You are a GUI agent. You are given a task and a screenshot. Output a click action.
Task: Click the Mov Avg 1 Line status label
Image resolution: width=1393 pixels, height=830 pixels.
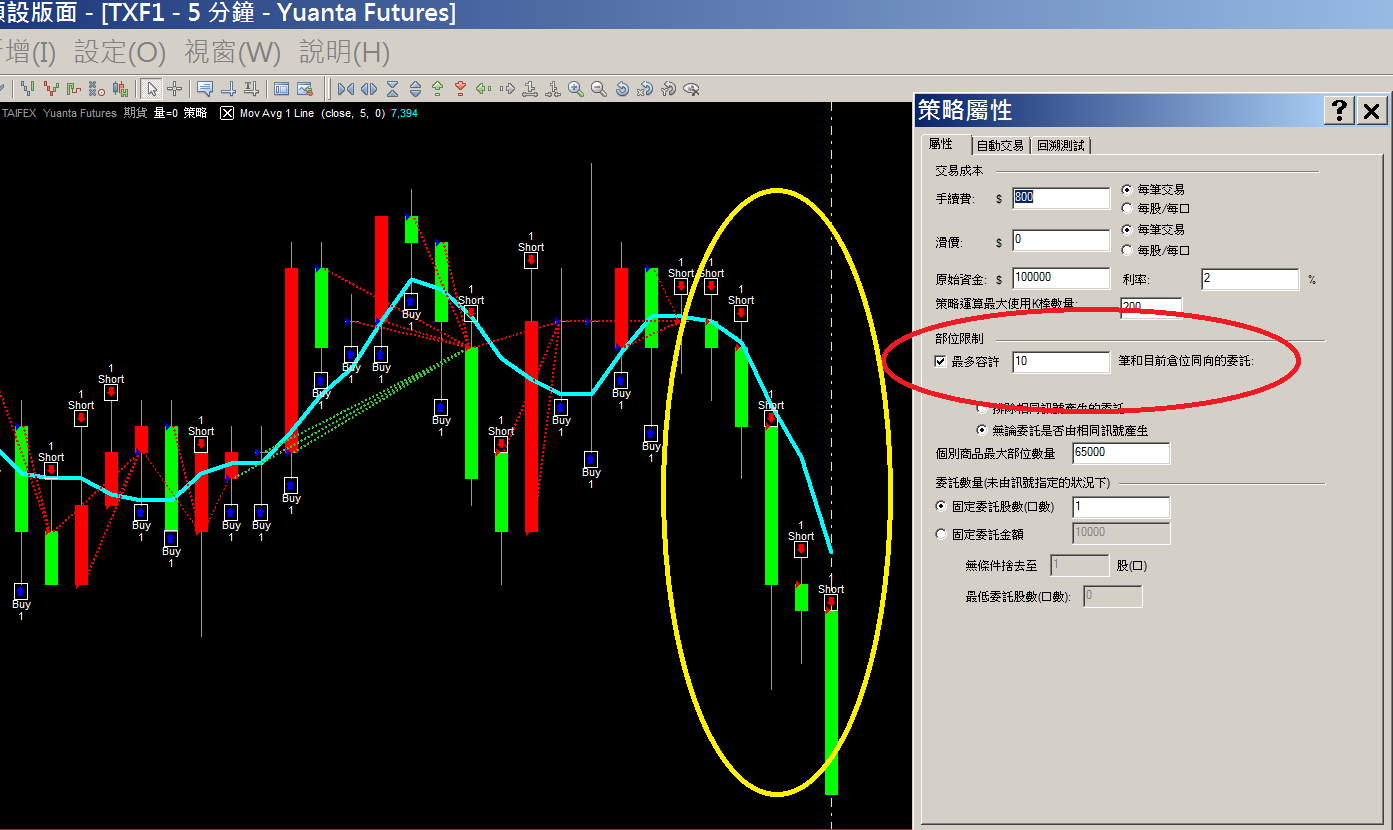tap(276, 113)
